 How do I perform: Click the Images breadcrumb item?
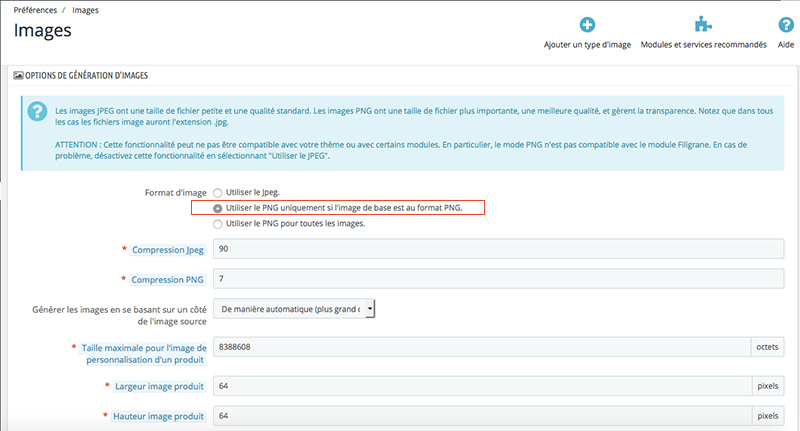click(85, 10)
